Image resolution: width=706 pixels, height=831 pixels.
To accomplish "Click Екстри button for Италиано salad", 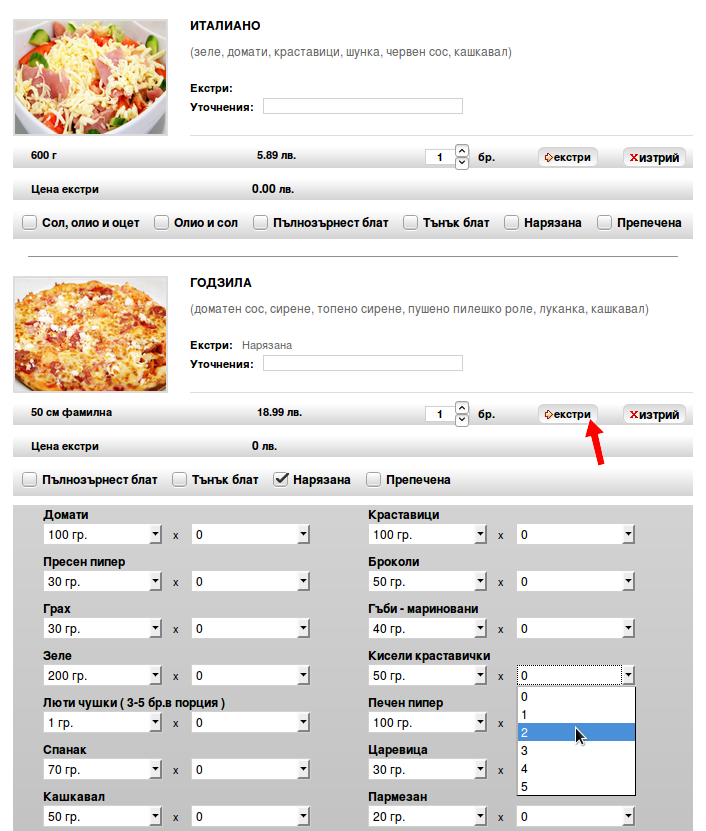I will 567,157.
